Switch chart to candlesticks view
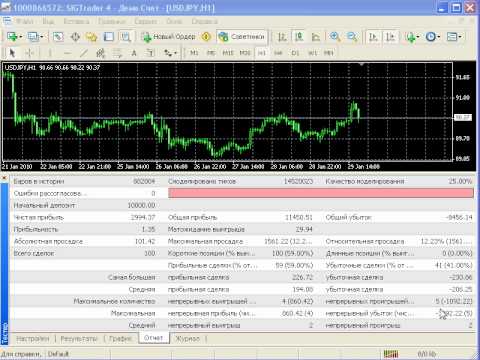This screenshot has height=360, width=480. [299, 37]
